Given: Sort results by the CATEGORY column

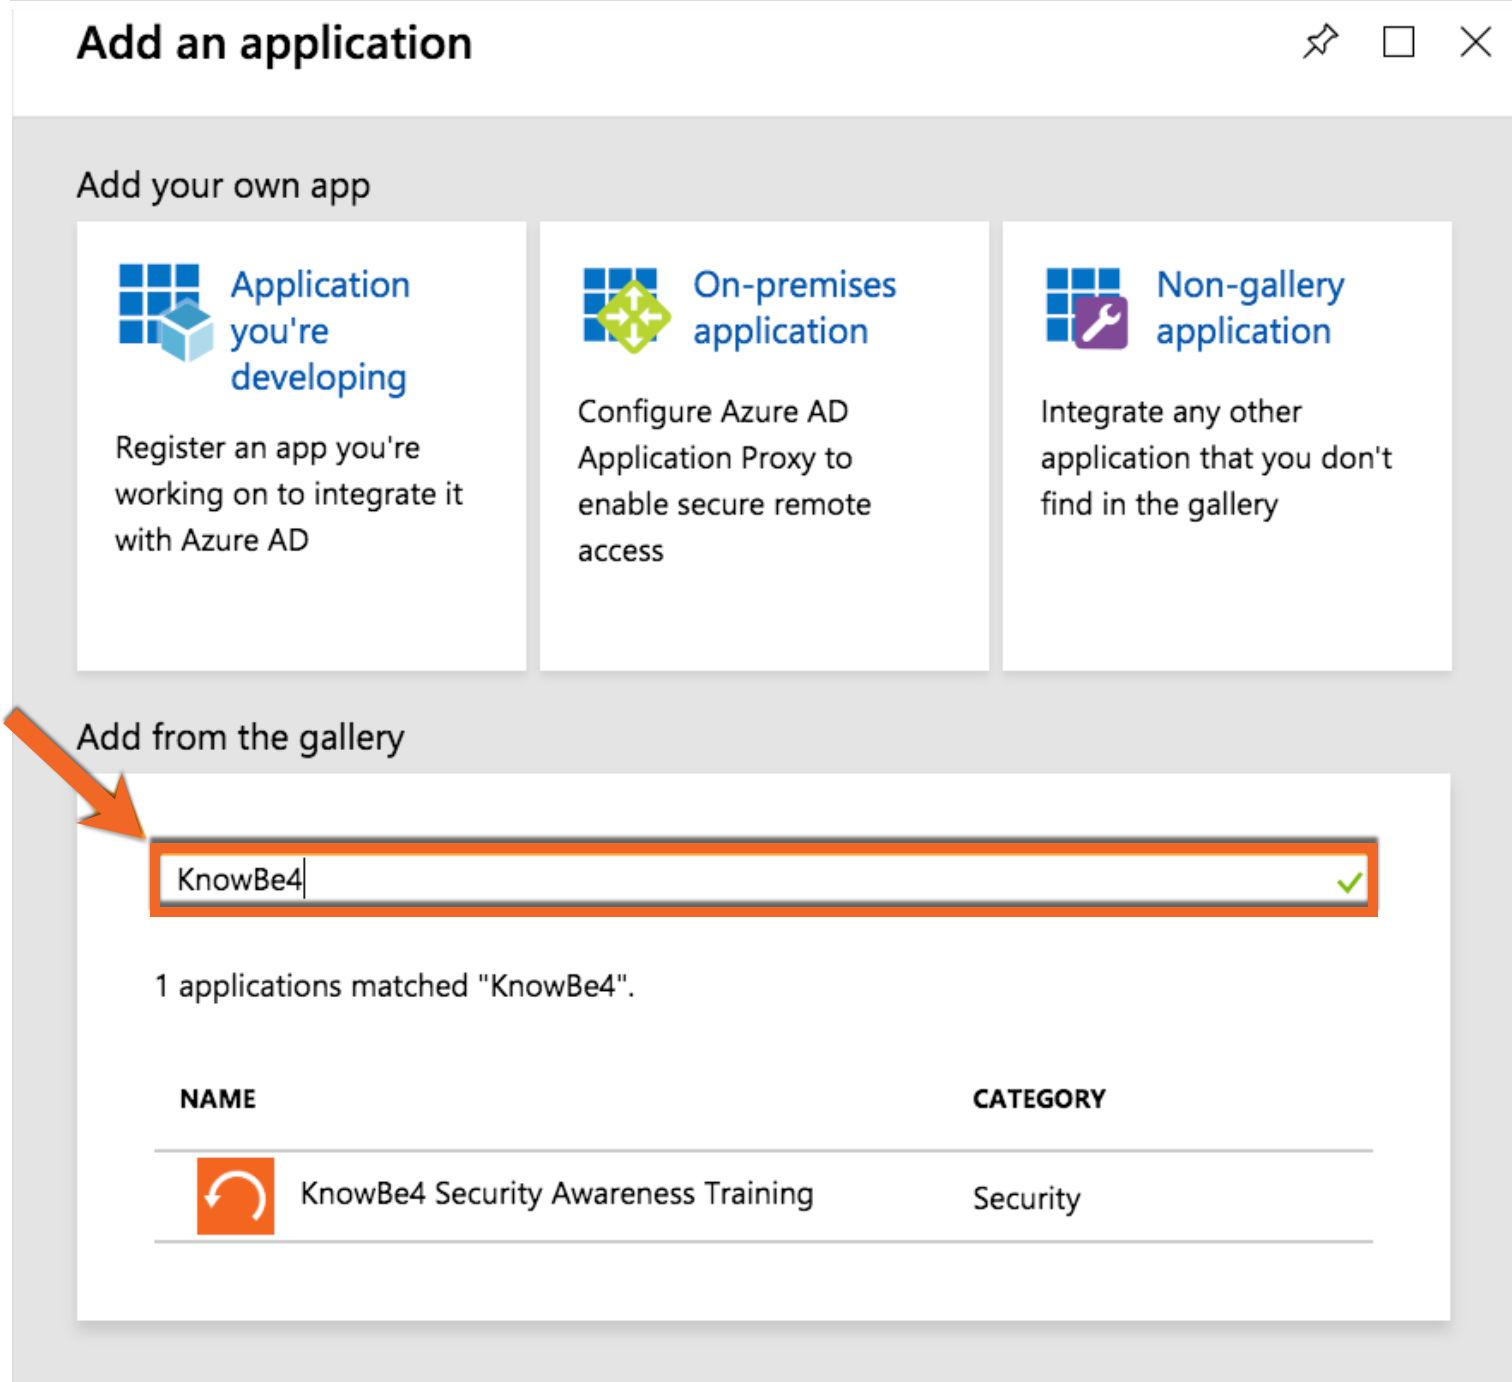Looking at the screenshot, I should 1038,1098.
